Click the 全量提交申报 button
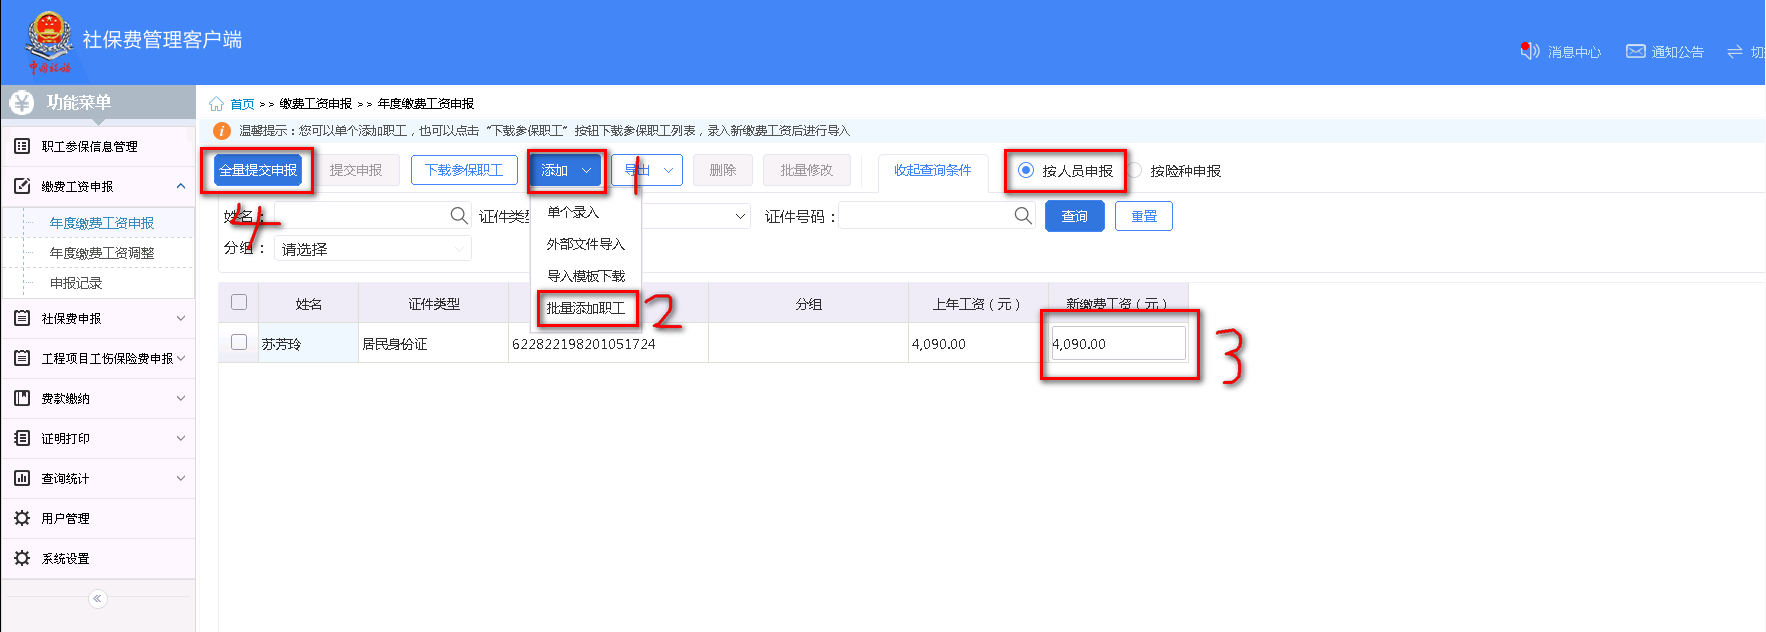 coord(258,170)
